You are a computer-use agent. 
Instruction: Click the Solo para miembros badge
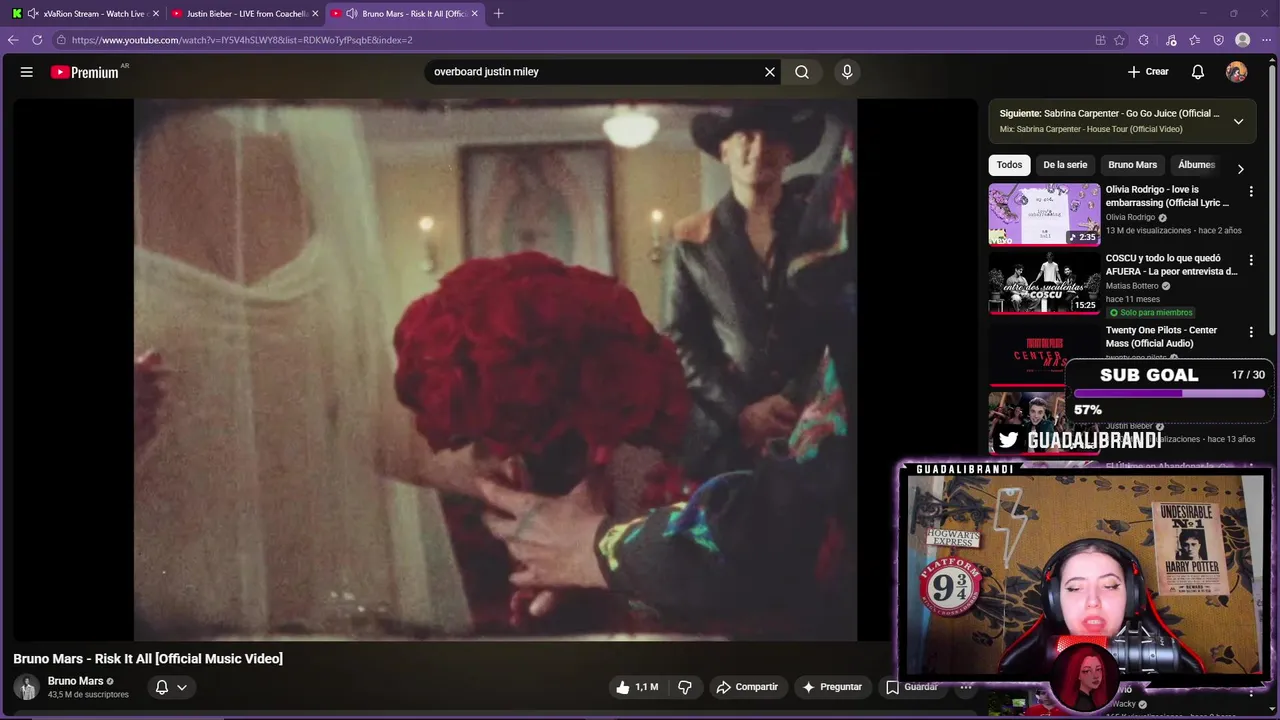tap(1150, 312)
